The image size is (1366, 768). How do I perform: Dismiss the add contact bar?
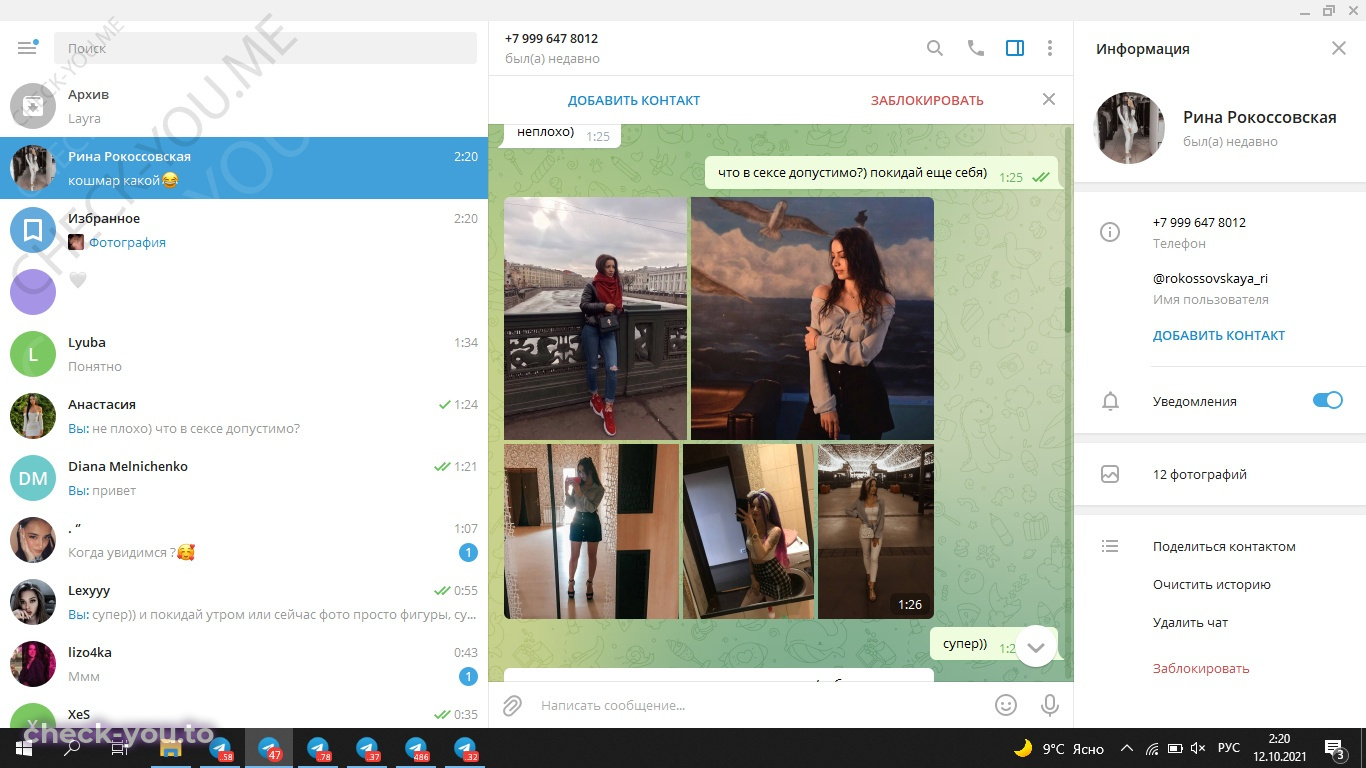(1049, 99)
